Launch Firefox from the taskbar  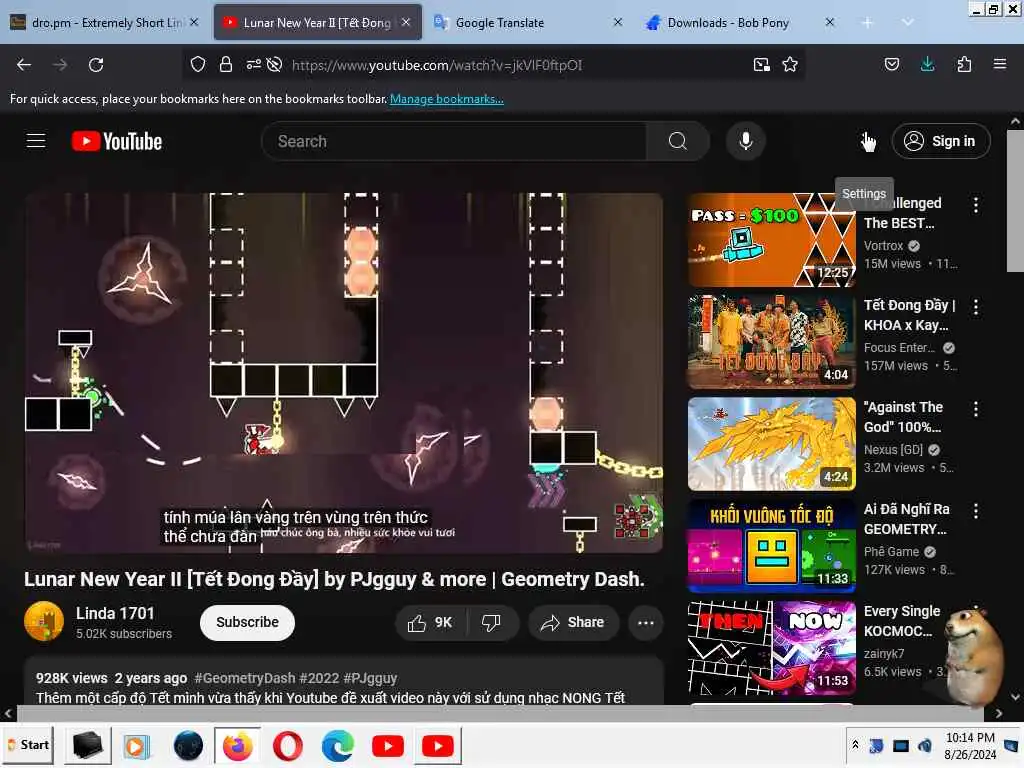(x=238, y=746)
